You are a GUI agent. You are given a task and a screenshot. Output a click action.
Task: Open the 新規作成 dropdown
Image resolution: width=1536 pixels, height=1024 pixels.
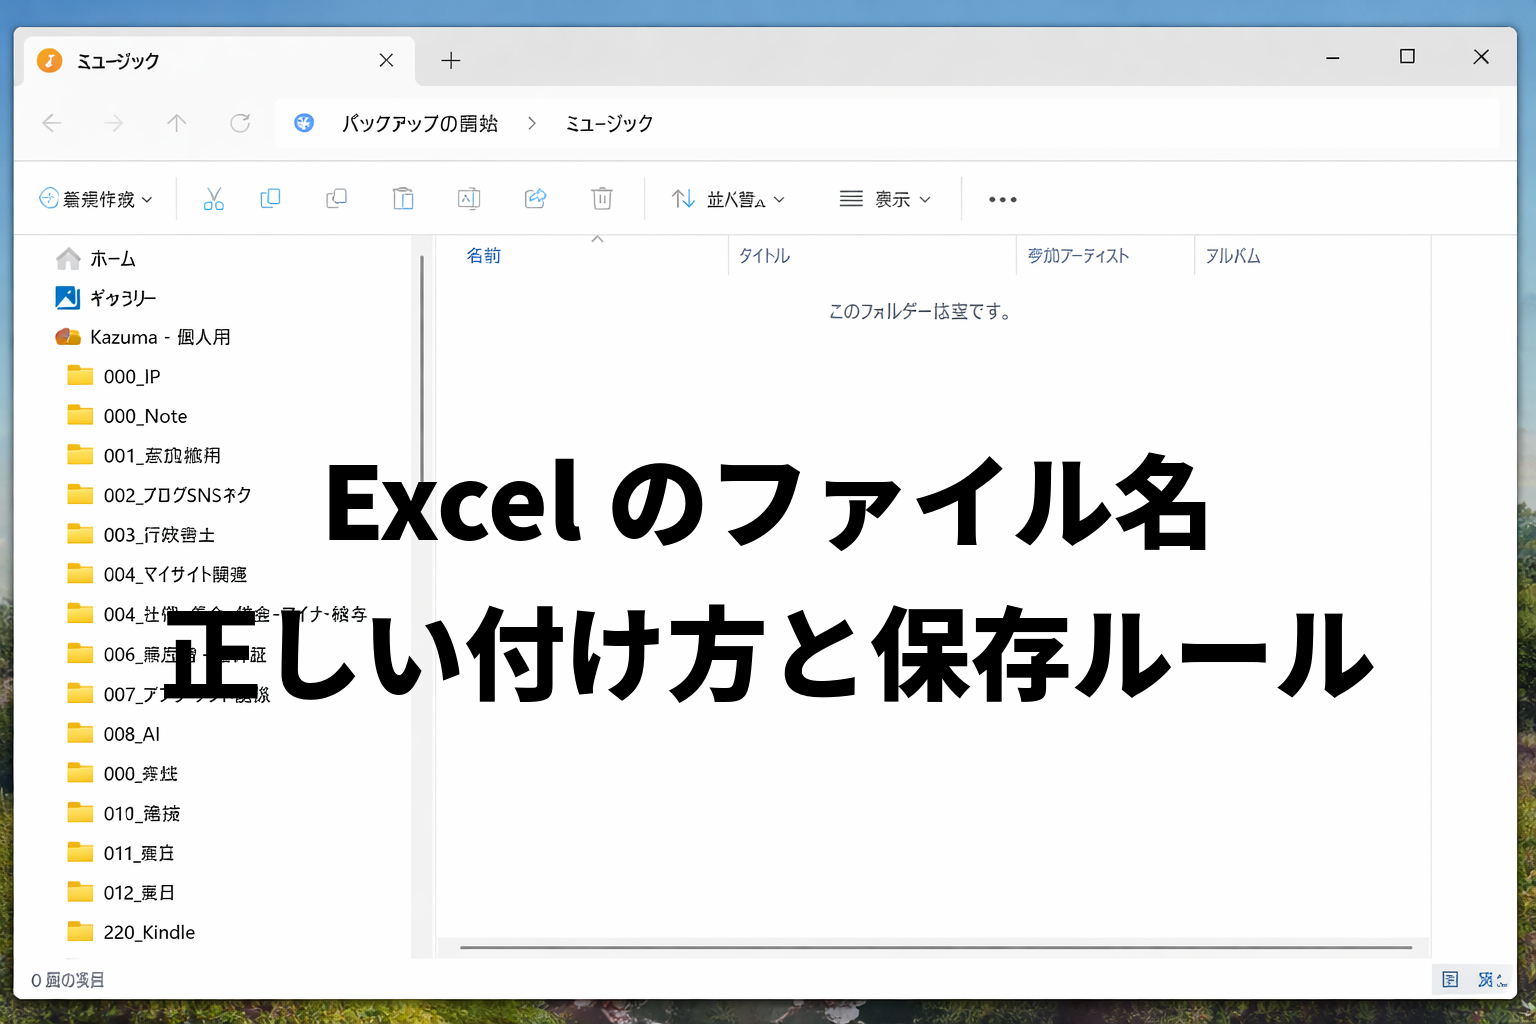click(96, 199)
